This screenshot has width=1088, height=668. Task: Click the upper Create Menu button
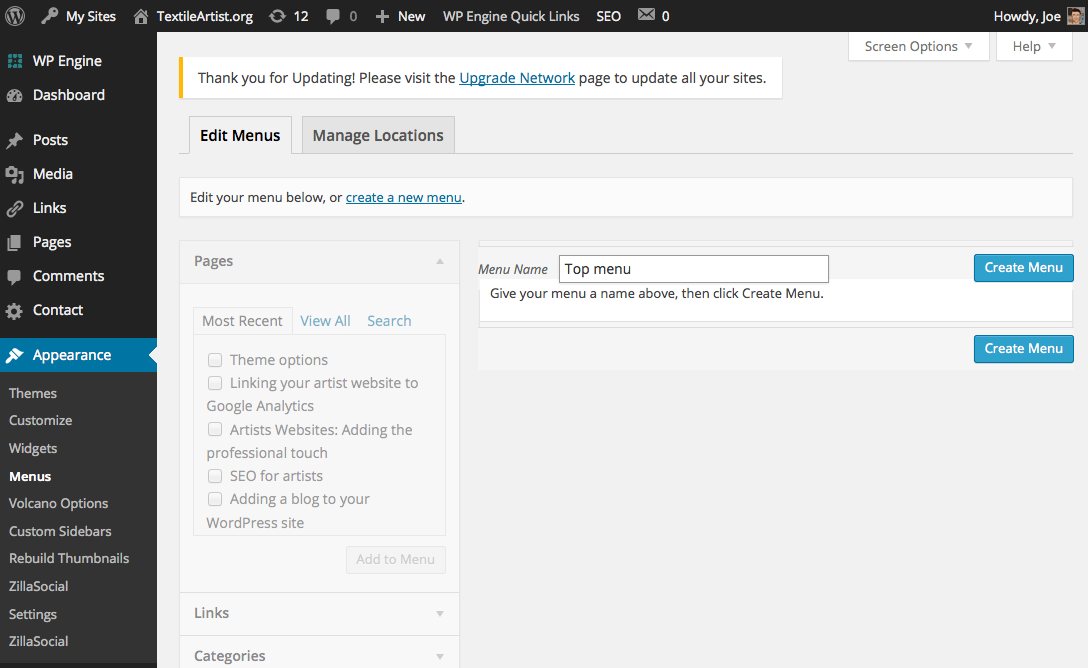[x=1023, y=268]
